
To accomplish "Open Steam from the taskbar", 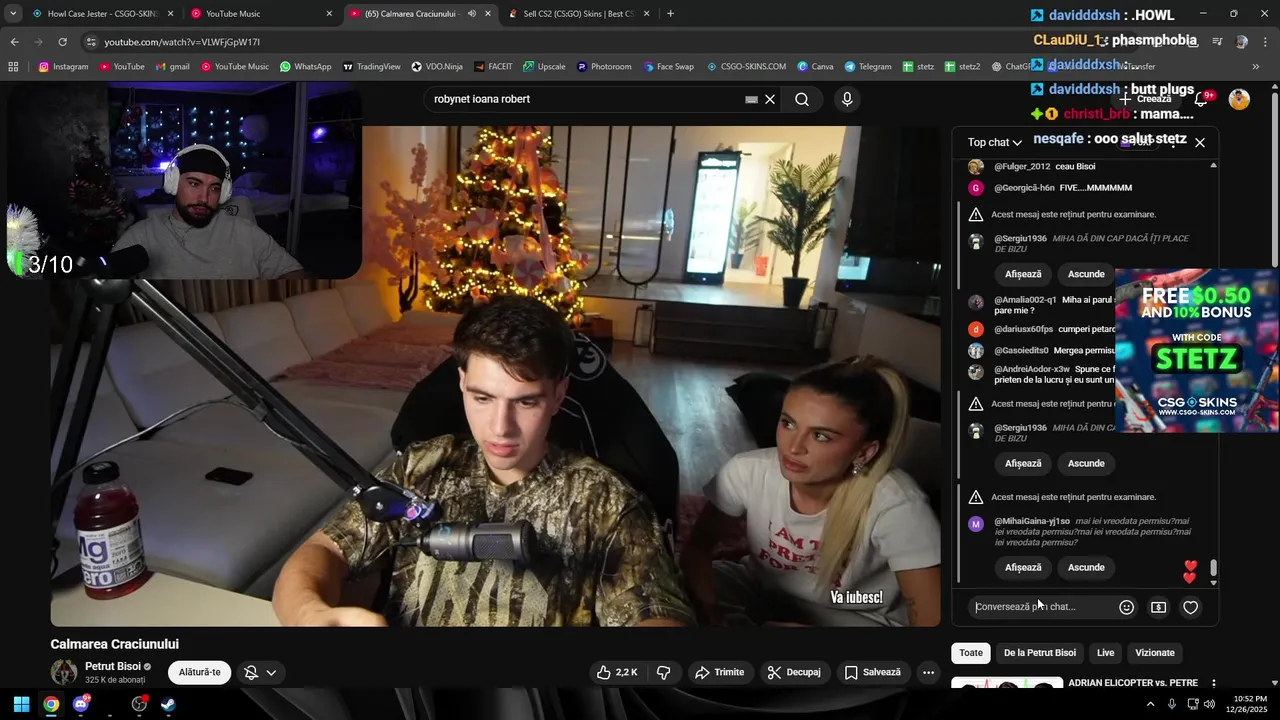I will pyautogui.click(x=169, y=704).
